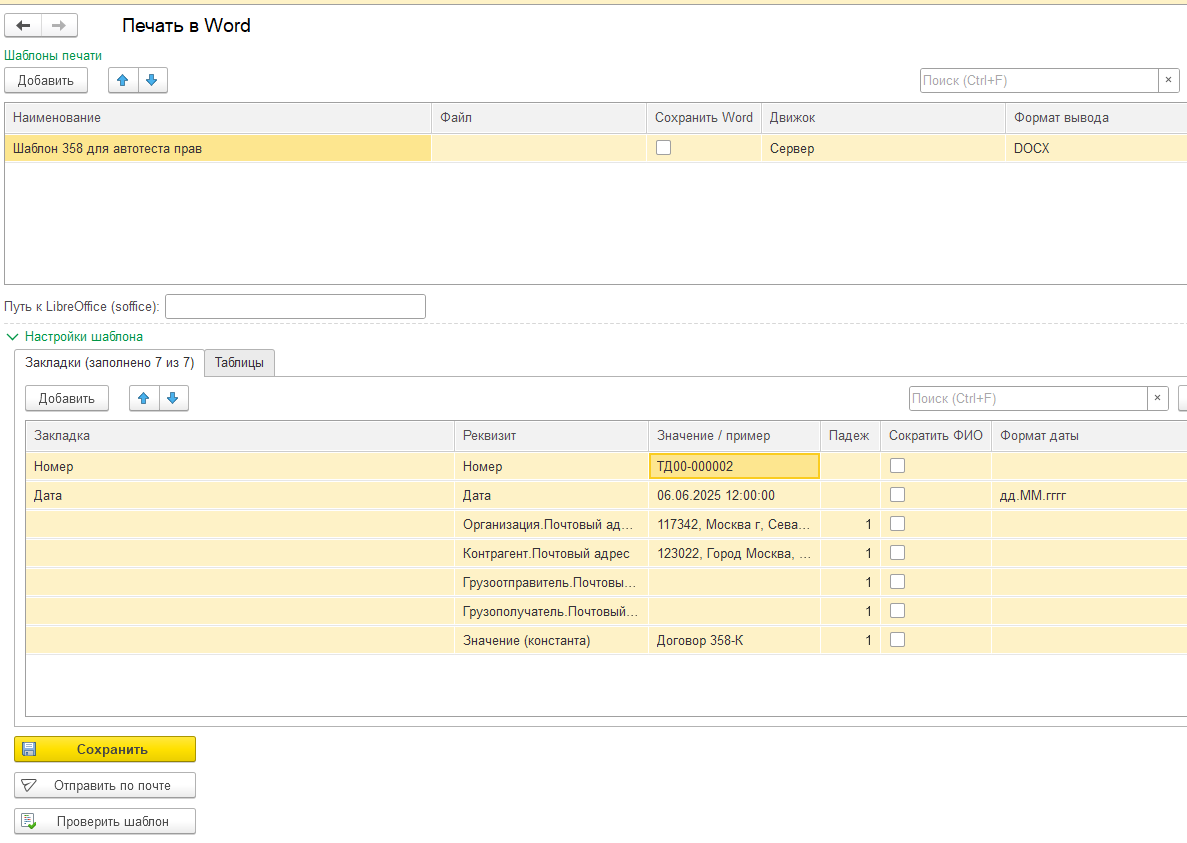Toggle Сократить ФИО for Контрагент.Почтовый адрес row
Image resolution: width=1187 pixels, height=843 pixels.
(x=897, y=553)
